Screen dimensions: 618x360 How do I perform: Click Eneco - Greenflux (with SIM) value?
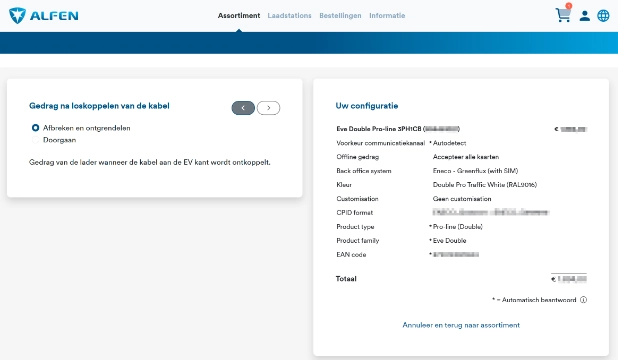[x=475, y=171]
